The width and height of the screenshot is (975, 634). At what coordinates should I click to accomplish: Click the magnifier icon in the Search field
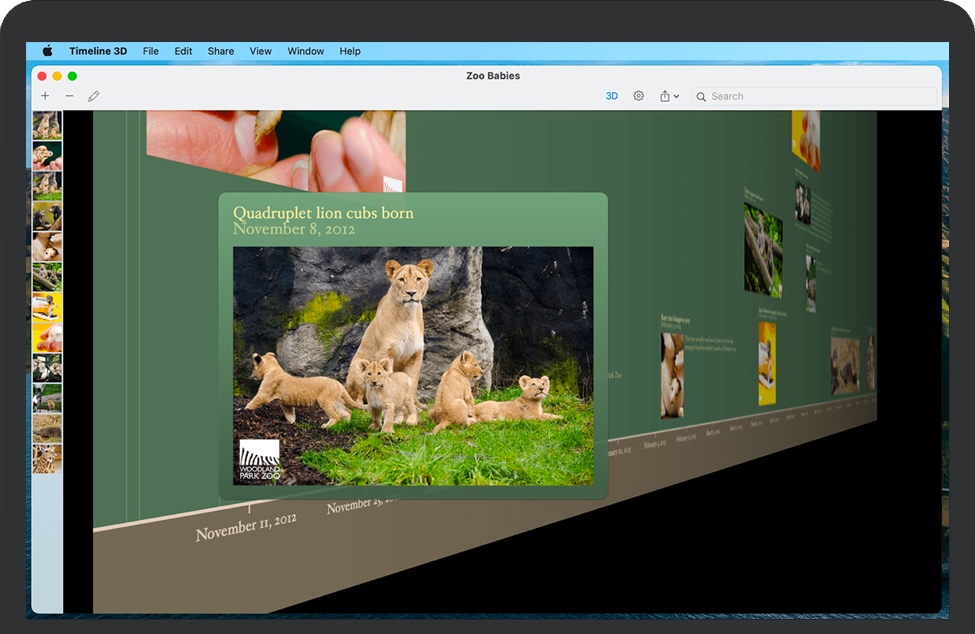click(x=700, y=96)
